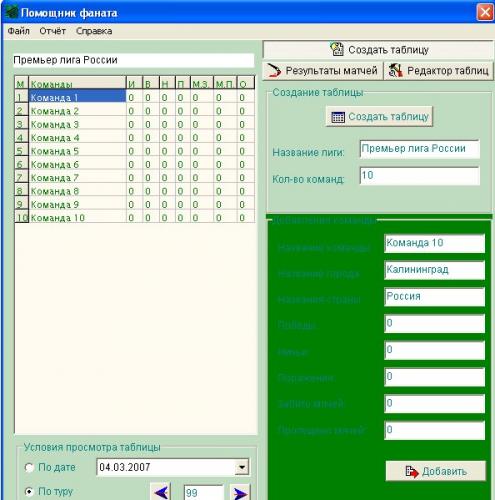Click the city field containing 'Калининград'

point(435,270)
